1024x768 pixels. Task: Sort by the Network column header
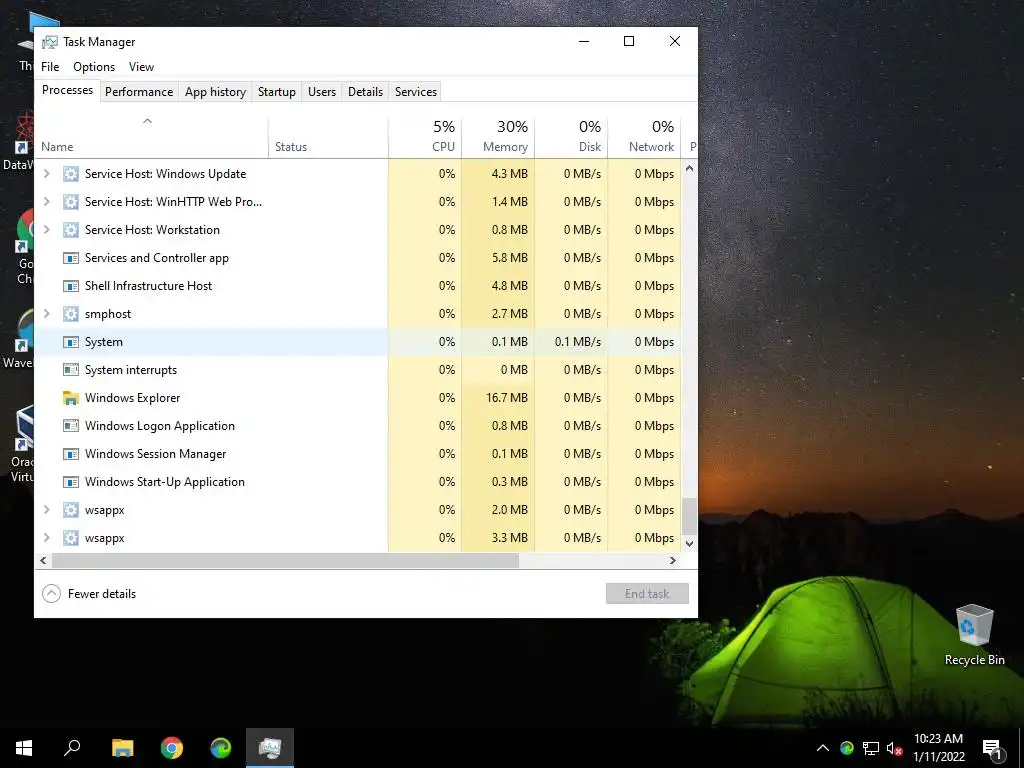645,138
